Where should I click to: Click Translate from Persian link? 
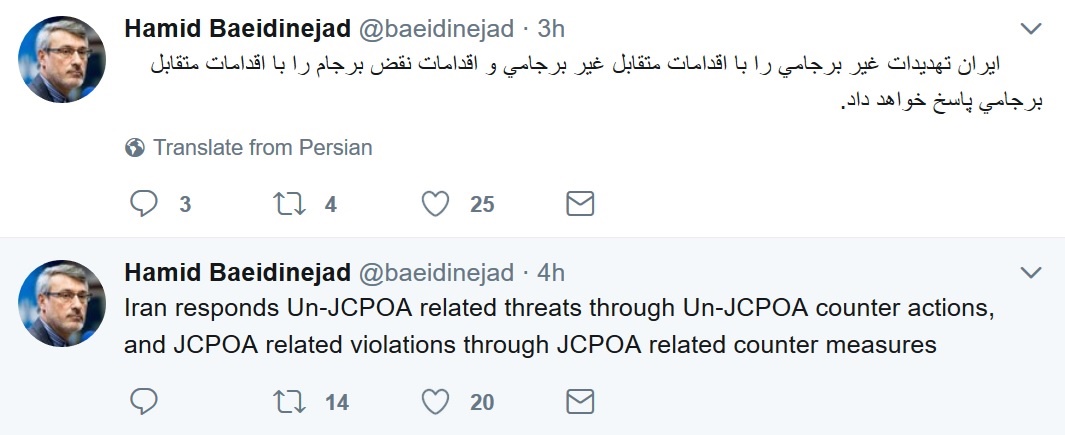coord(262,147)
